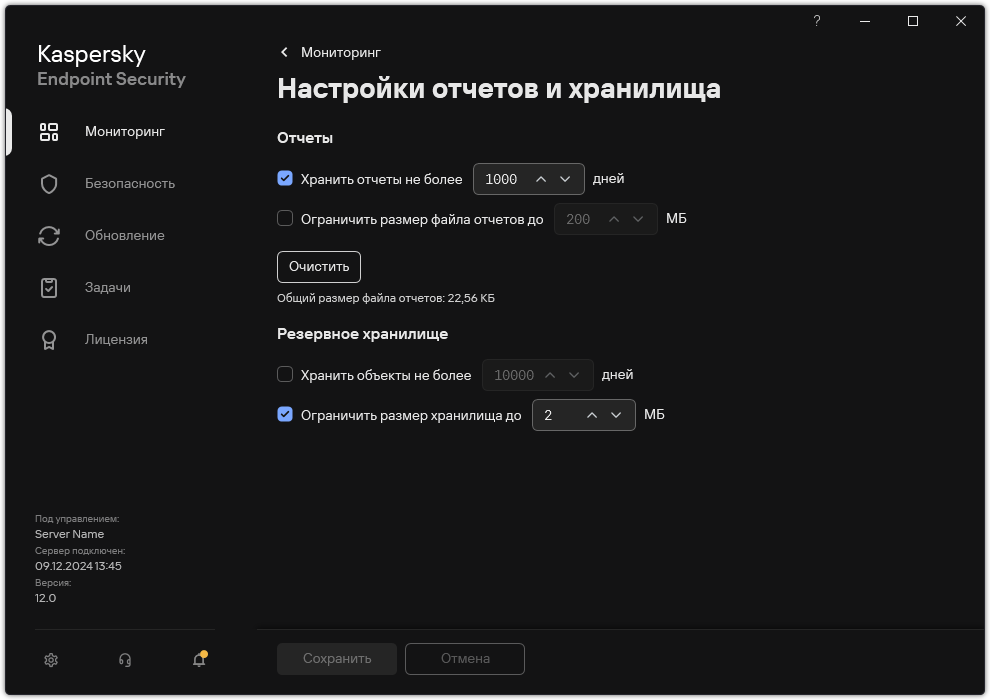Viewport: 990px width, 700px height.
Task: Toggle 'Хранить отчеты не более' checkbox
Action: click(x=285, y=179)
